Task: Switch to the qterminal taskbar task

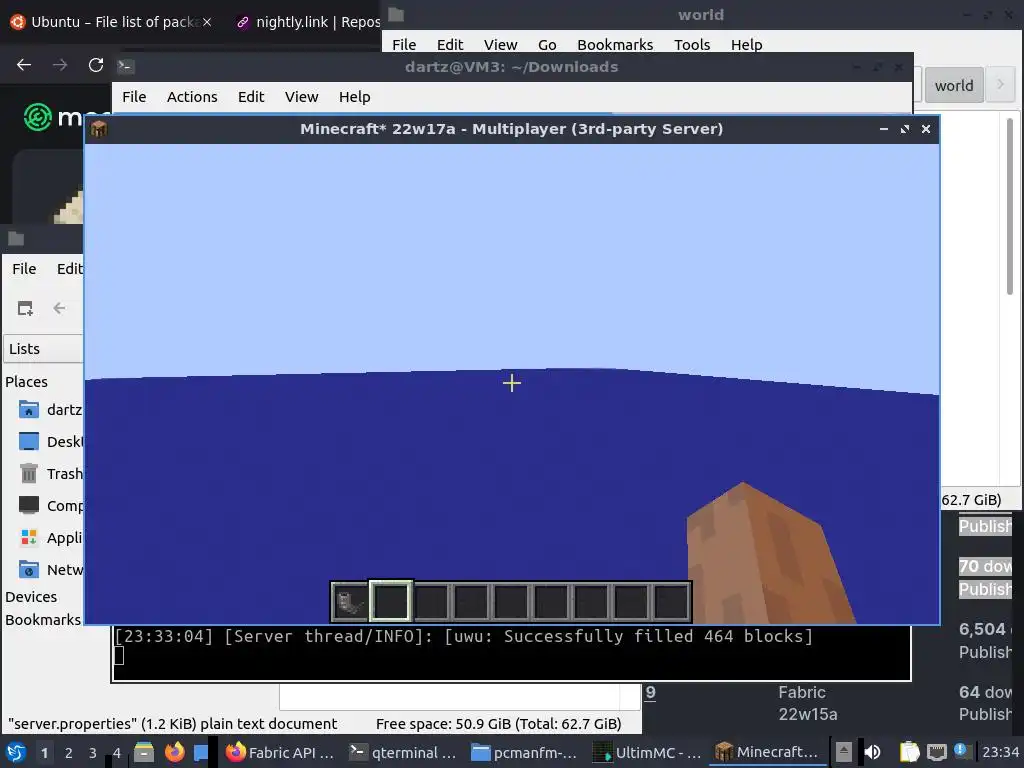Action: point(402,752)
